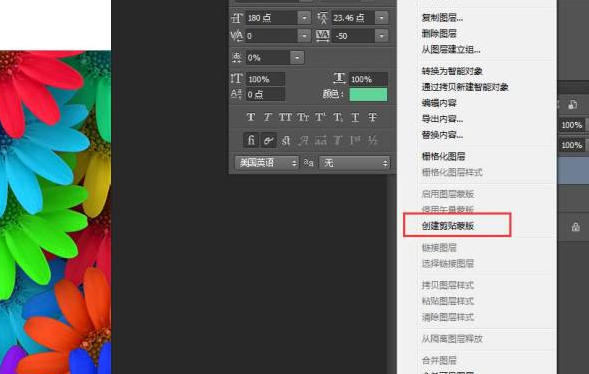This screenshot has height=374, width=589.
Task: Click the vertical scale icon
Action: (x=236, y=79)
